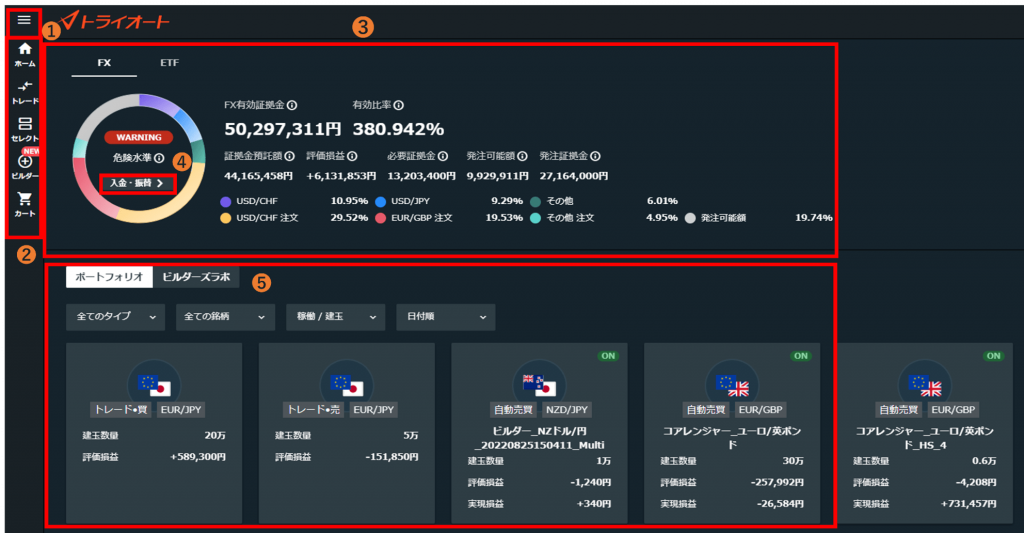The height and width of the screenshot is (533, 1024).
Task: Click the WARNING badge
Action: [138, 137]
